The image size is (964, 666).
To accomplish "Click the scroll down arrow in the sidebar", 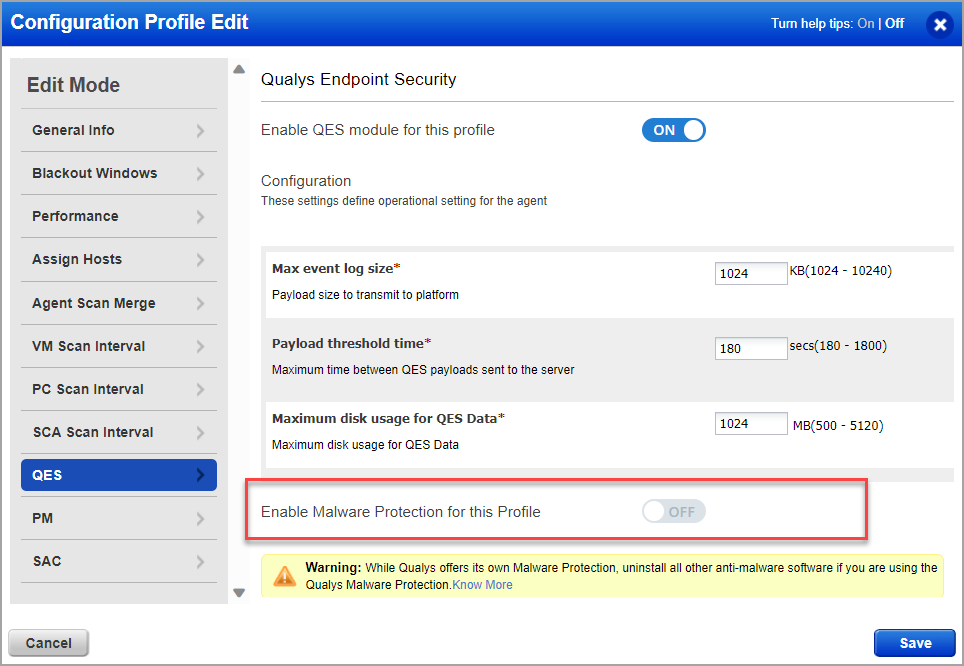I will (239, 593).
